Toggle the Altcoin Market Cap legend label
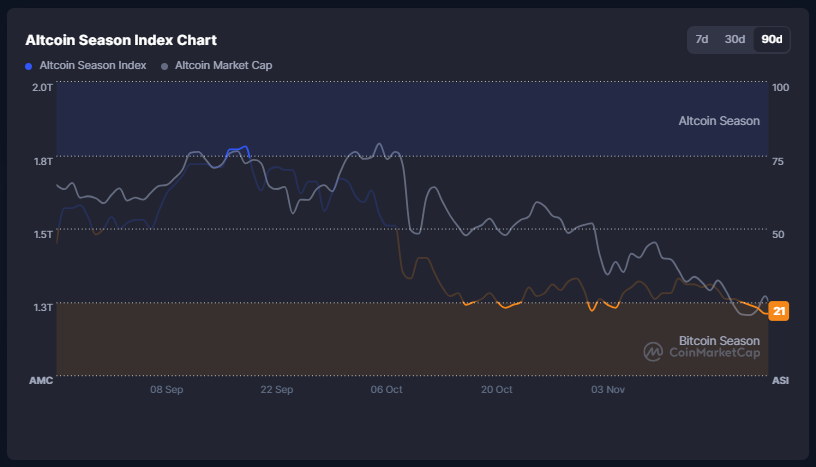 223,65
